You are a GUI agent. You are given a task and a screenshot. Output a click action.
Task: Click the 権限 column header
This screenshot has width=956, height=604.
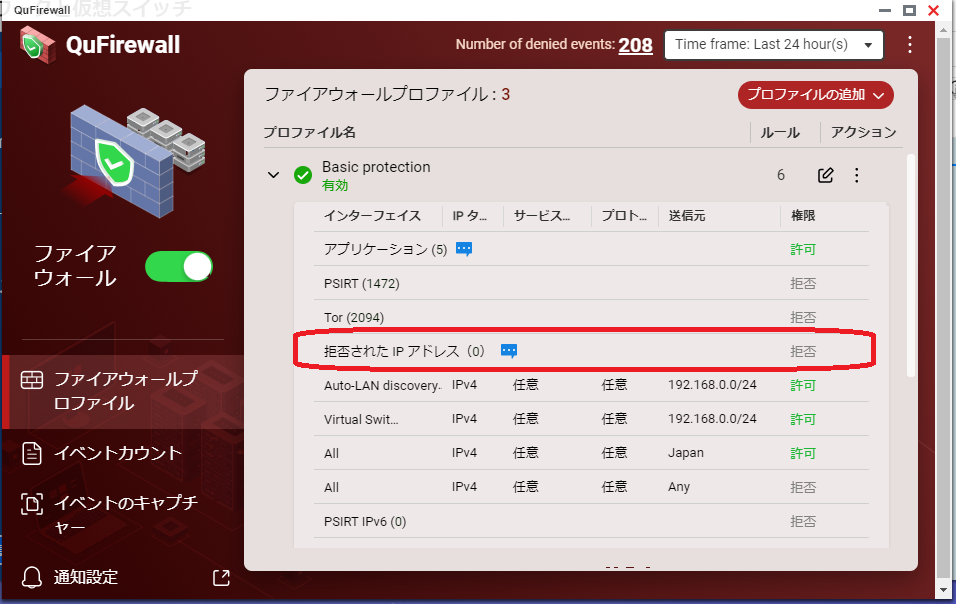[x=803, y=216]
